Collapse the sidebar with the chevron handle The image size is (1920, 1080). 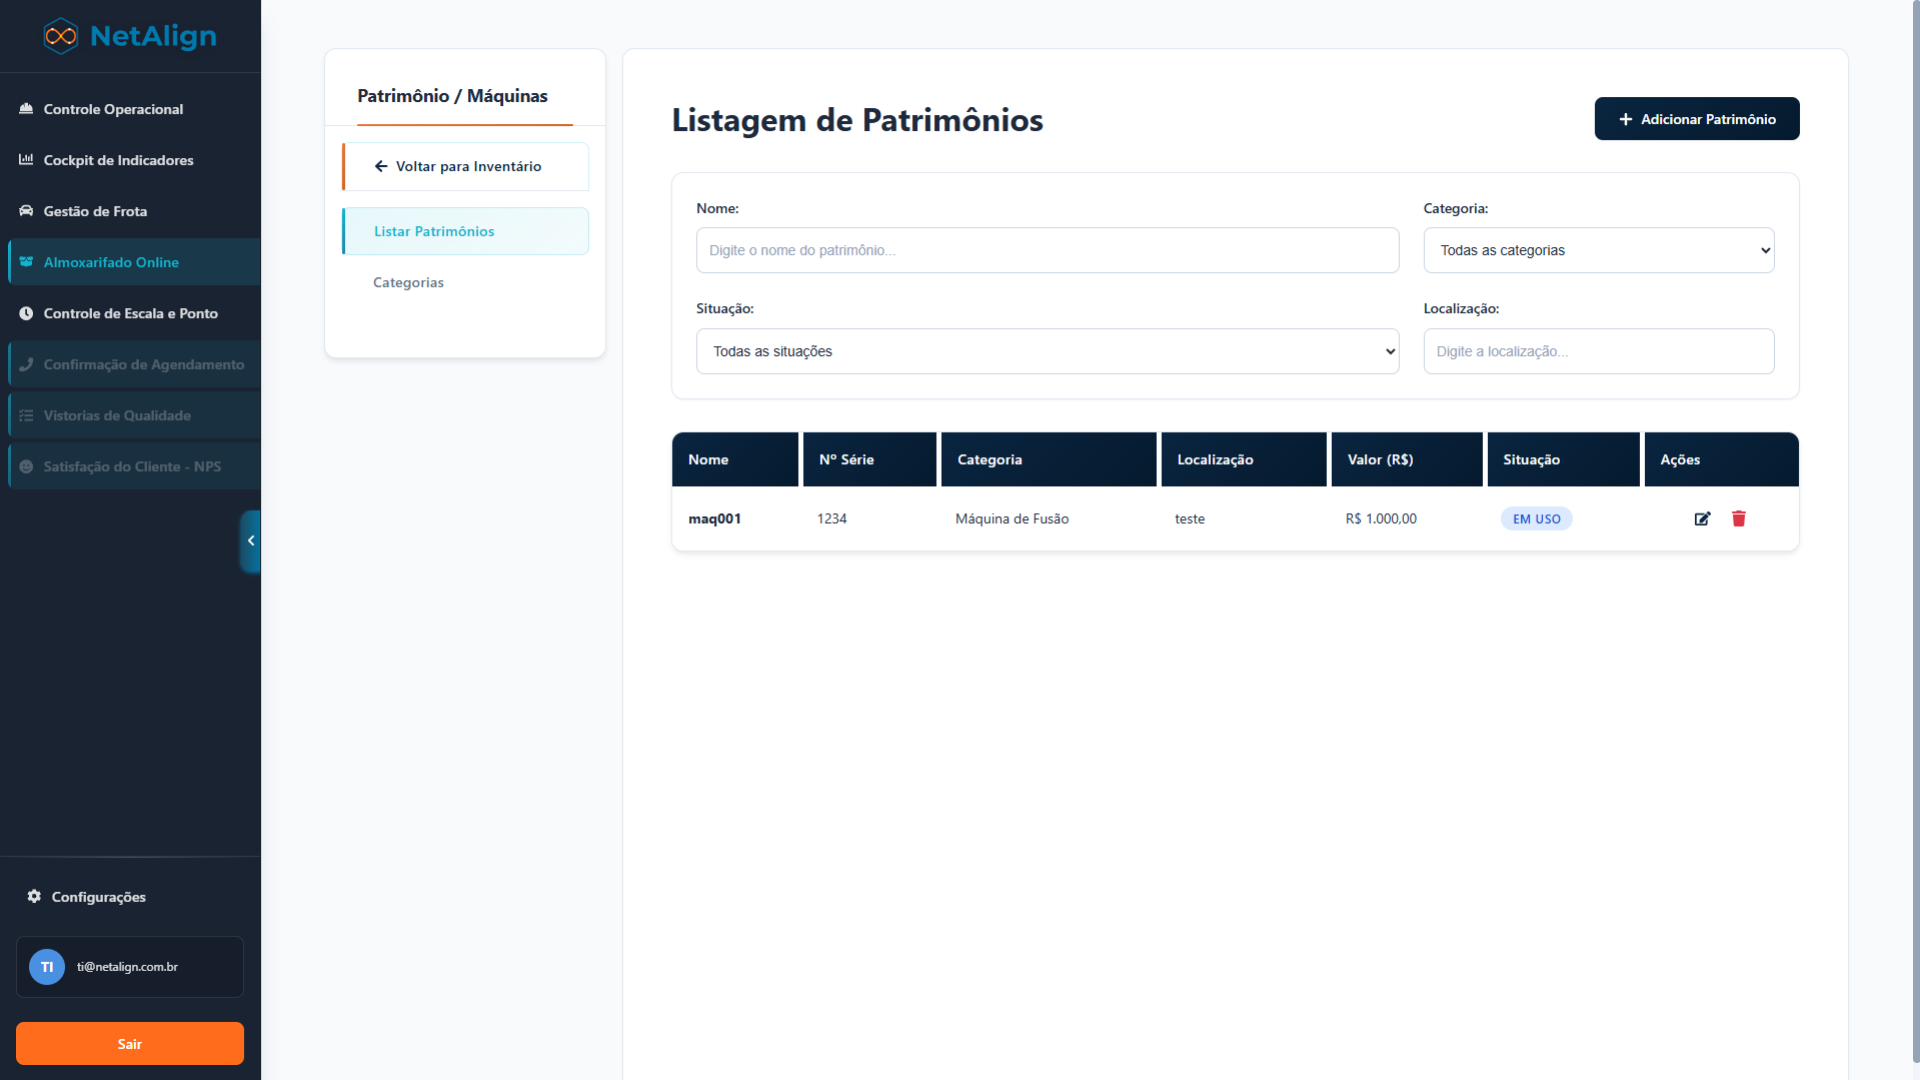pyautogui.click(x=251, y=541)
